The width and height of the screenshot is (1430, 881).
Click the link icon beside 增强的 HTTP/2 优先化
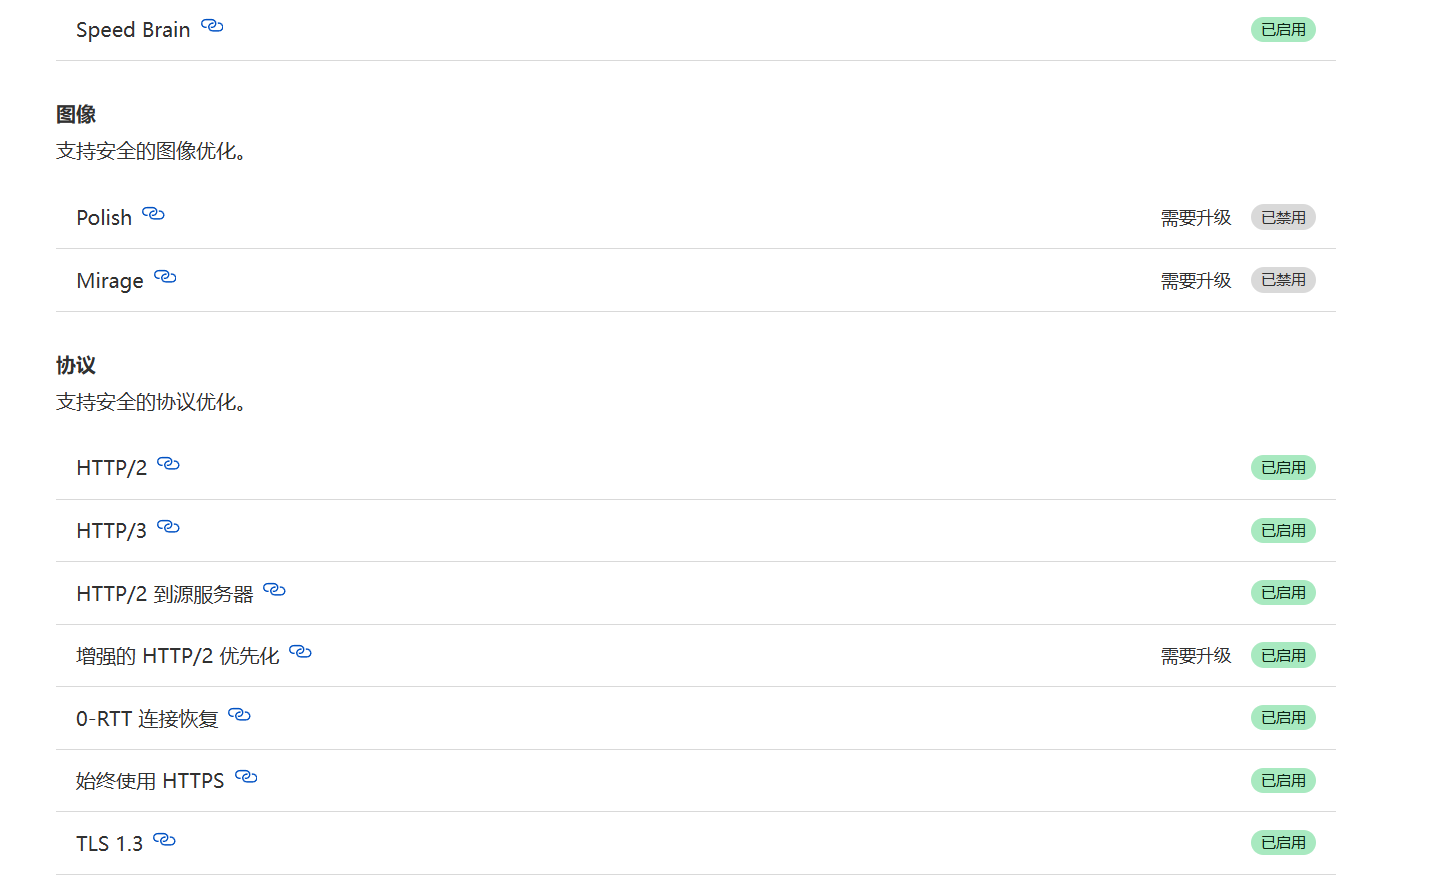coord(300,652)
